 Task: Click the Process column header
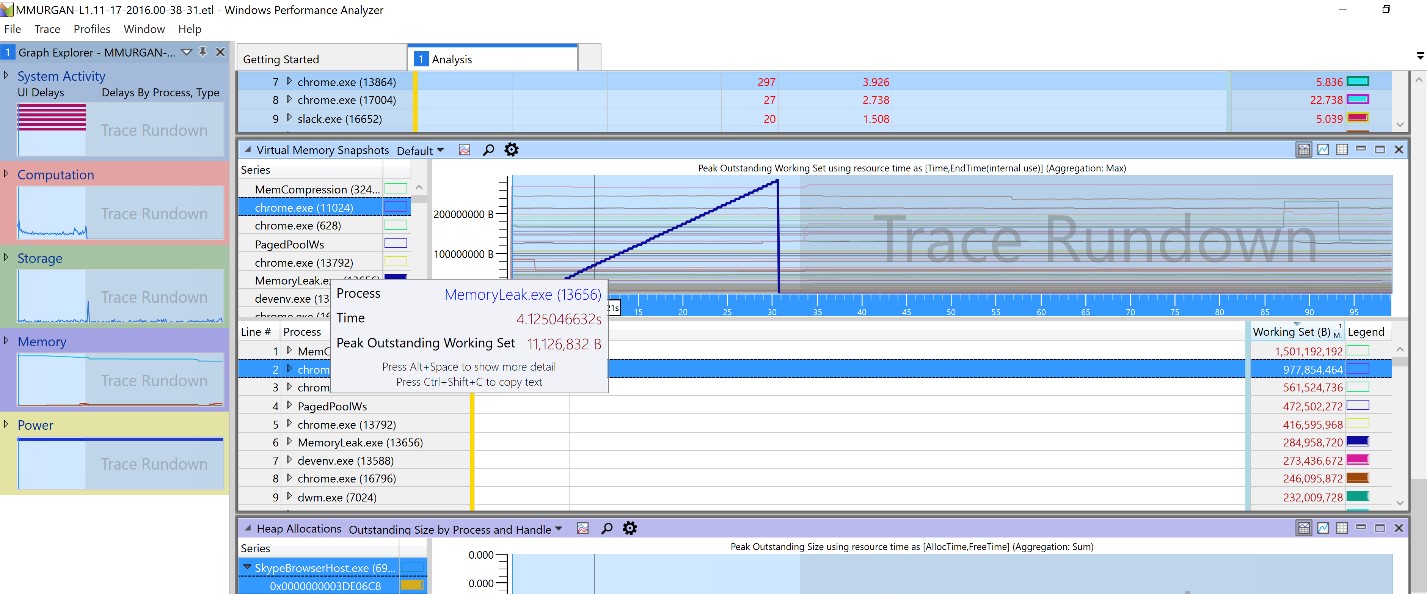click(302, 332)
